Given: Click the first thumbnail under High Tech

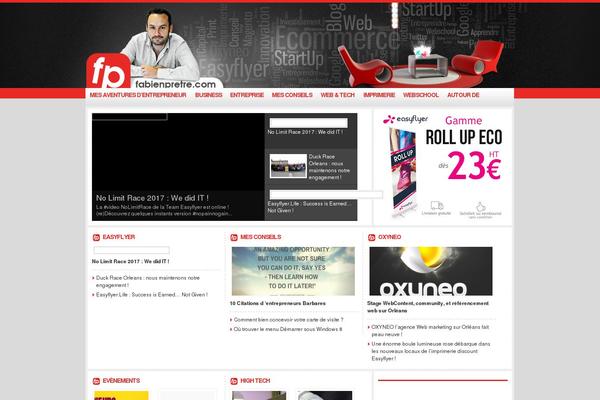Looking at the screenshot, I should (259, 395).
